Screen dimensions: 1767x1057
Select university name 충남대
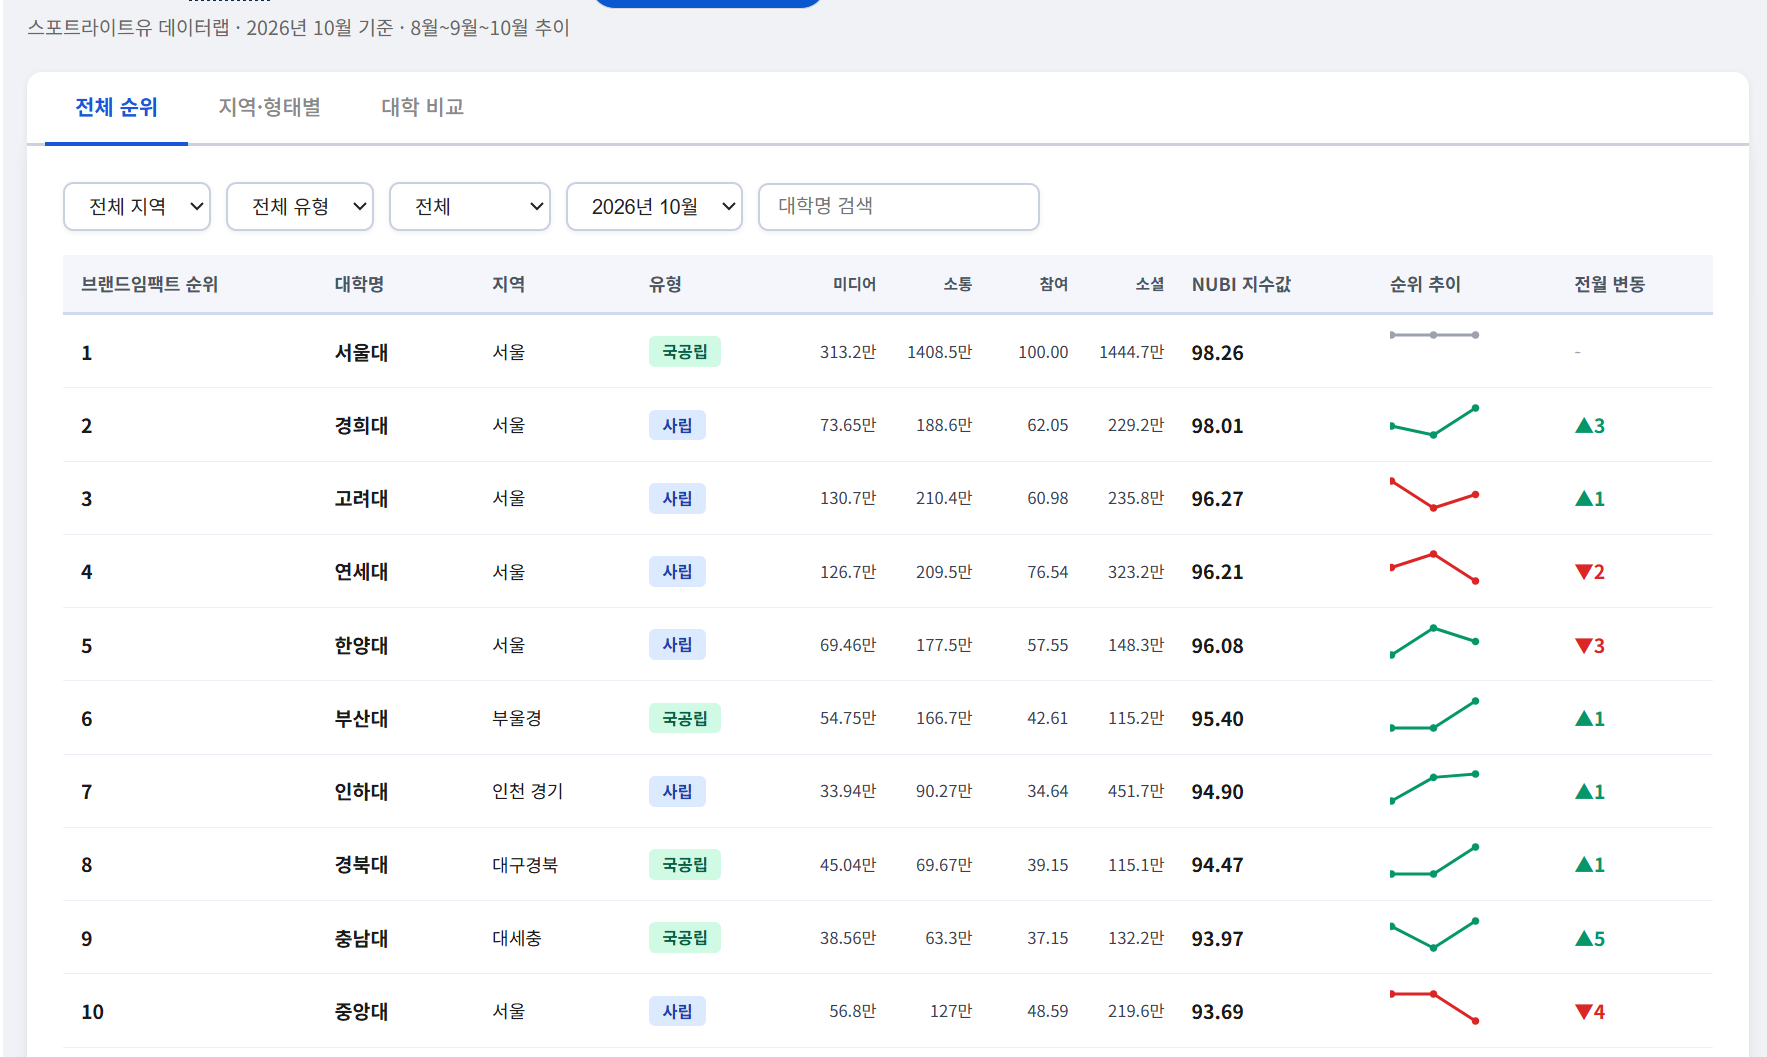point(361,939)
